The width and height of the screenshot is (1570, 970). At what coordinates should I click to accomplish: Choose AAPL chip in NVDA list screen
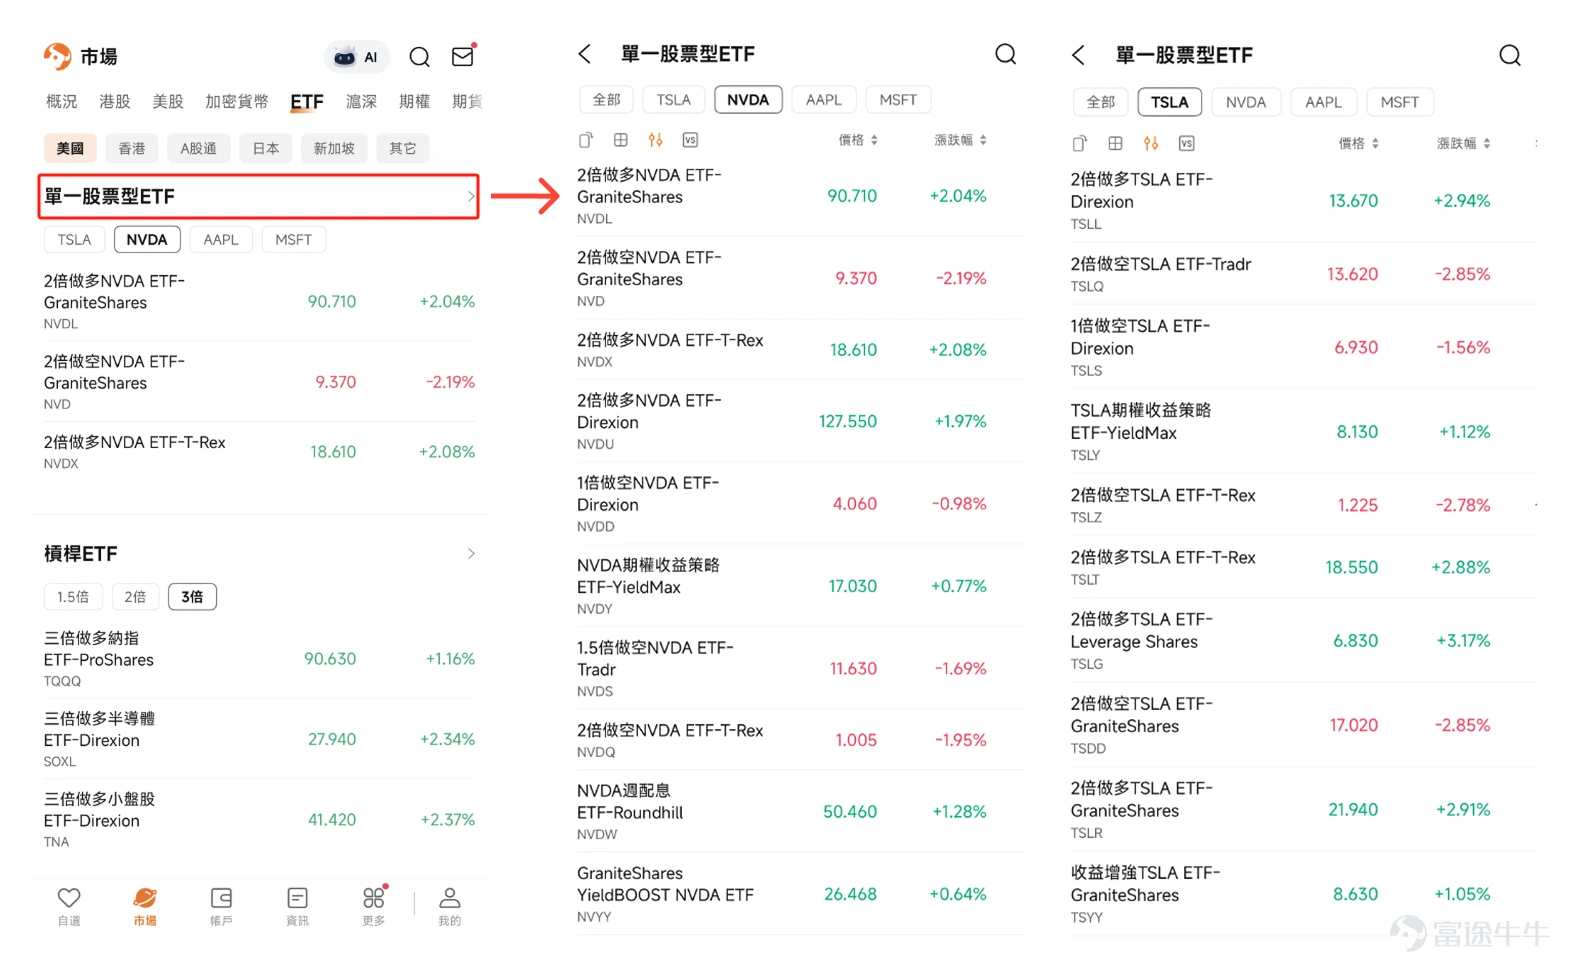coord(824,99)
